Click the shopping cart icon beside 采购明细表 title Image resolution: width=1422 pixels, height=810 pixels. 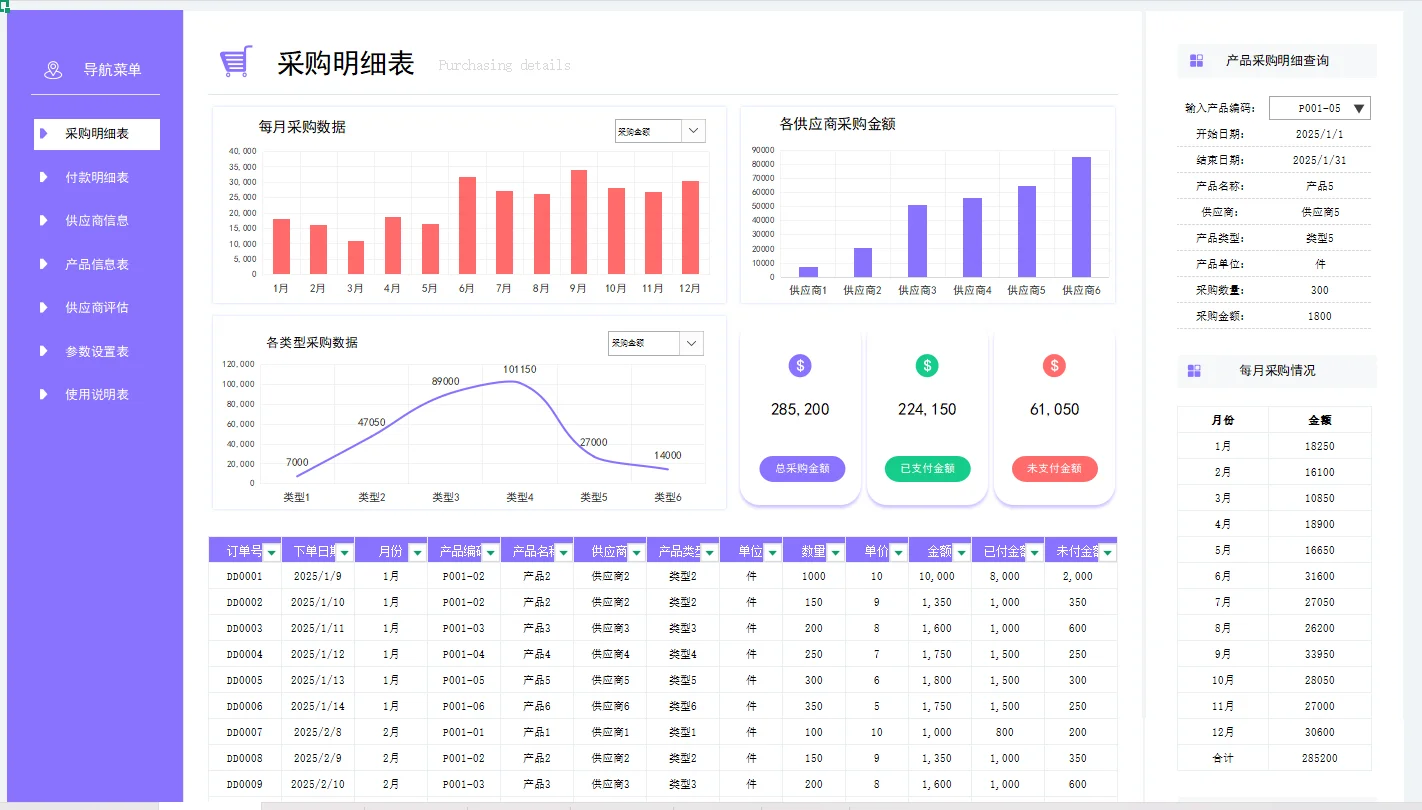tap(234, 60)
